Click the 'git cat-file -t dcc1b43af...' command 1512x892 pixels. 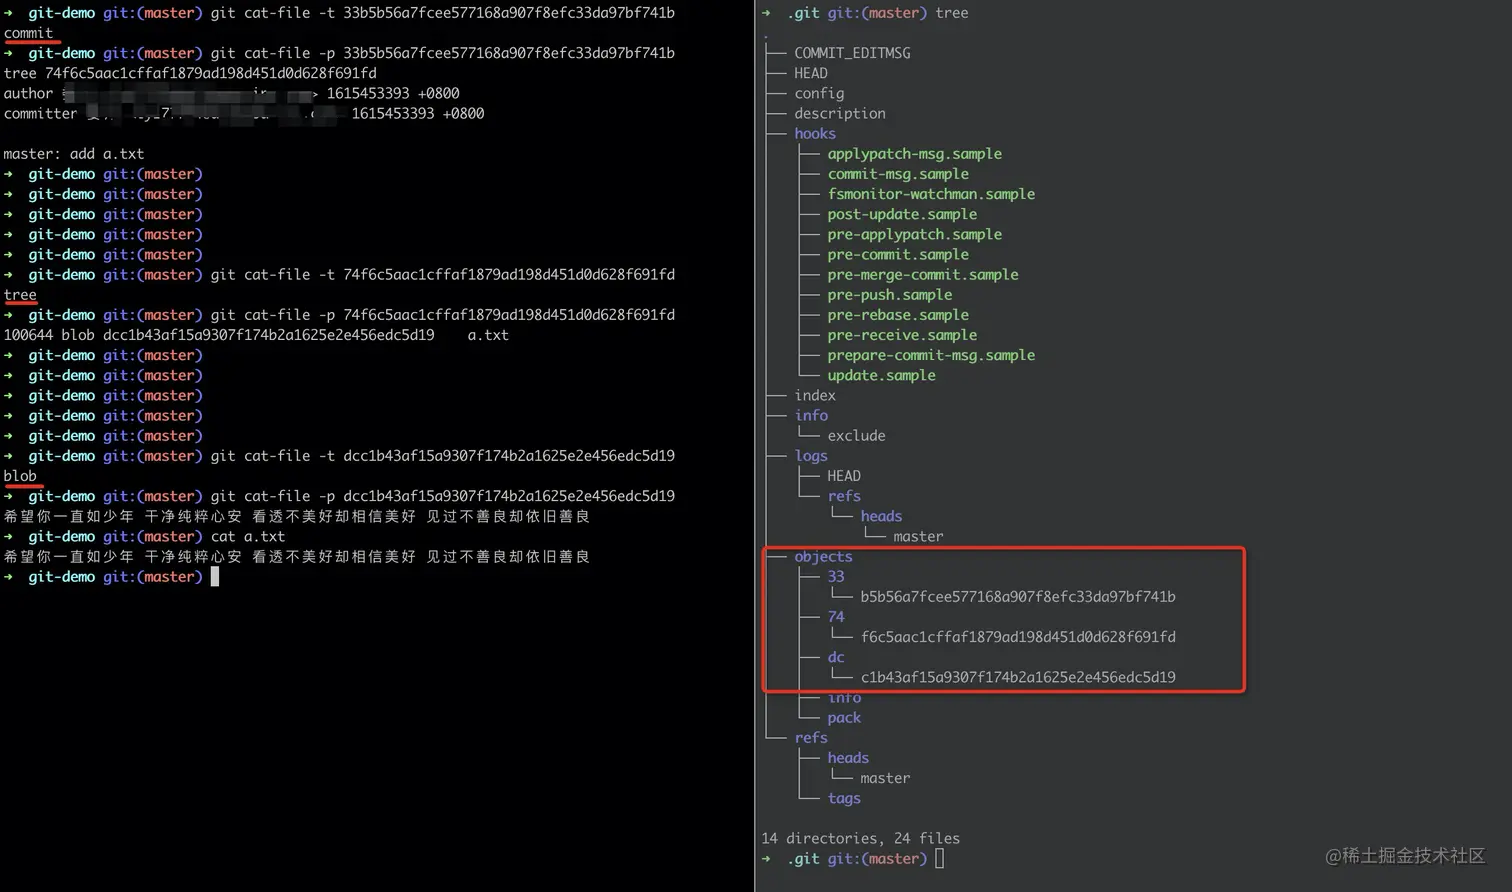click(442, 456)
